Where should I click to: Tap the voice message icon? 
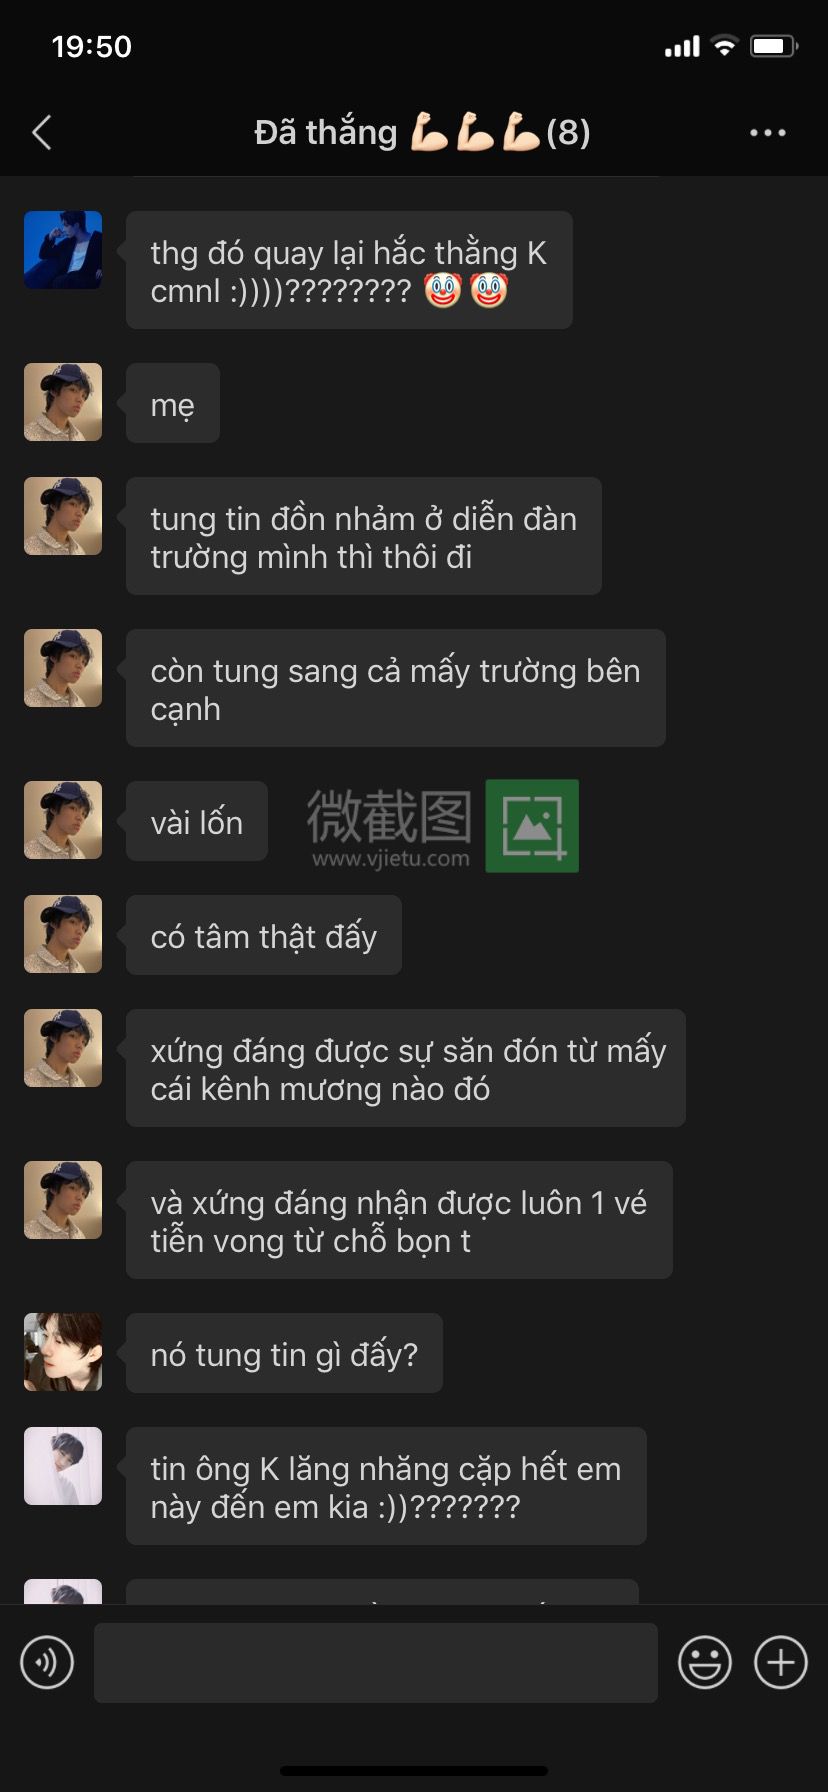47,1662
